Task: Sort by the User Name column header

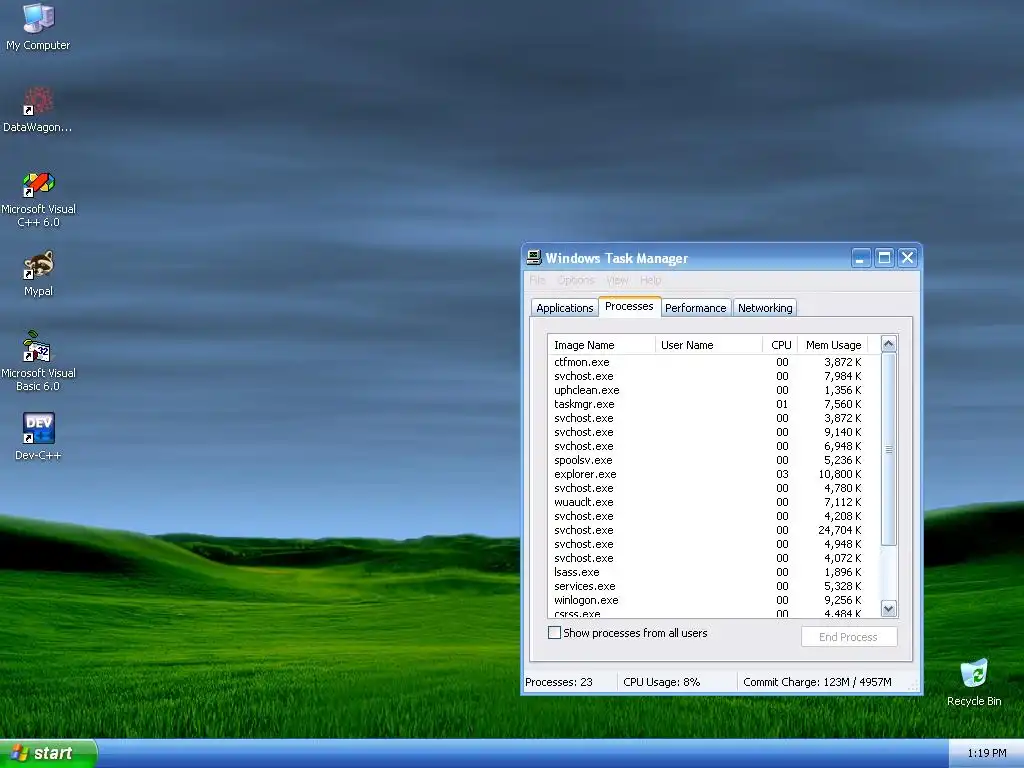Action: 709,345
